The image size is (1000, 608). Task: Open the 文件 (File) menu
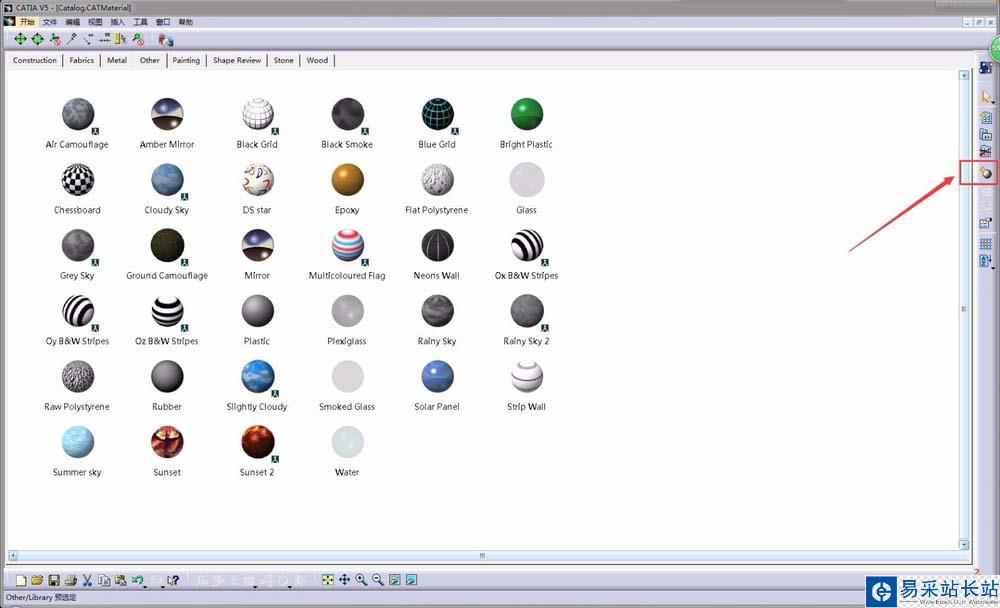pyautogui.click(x=50, y=22)
